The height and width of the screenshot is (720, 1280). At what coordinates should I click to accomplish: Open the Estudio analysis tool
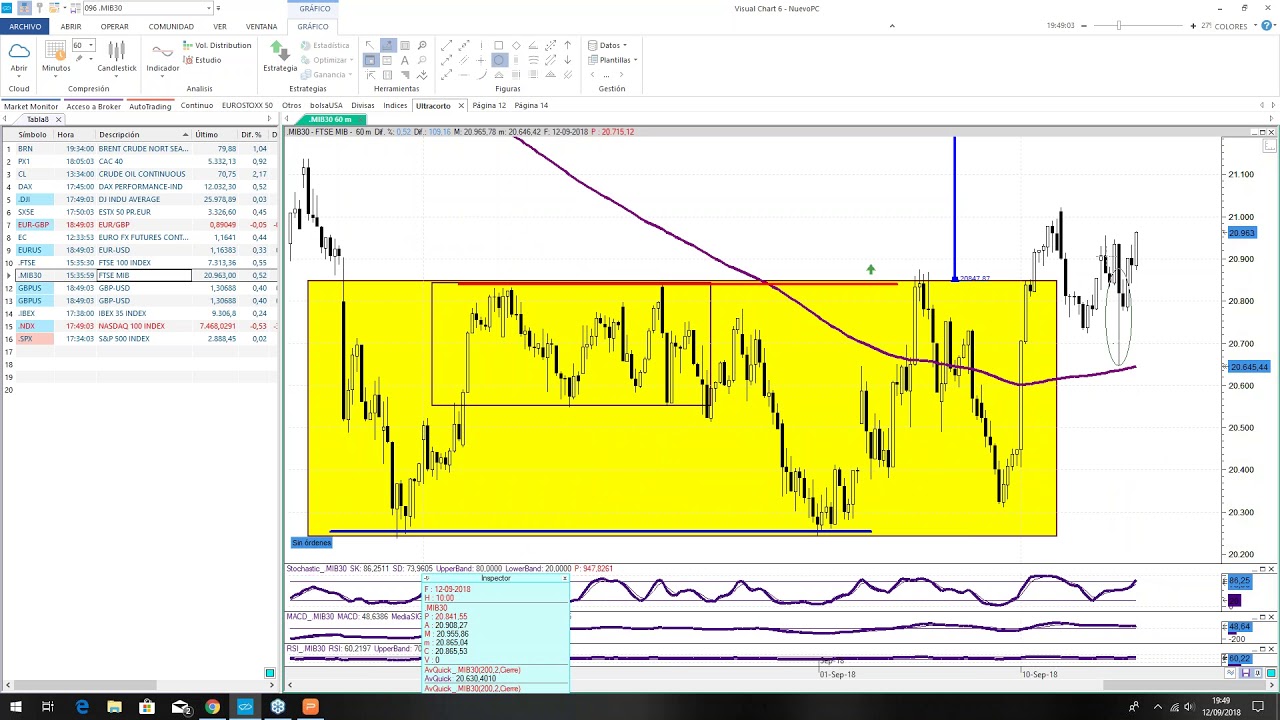tap(202, 60)
